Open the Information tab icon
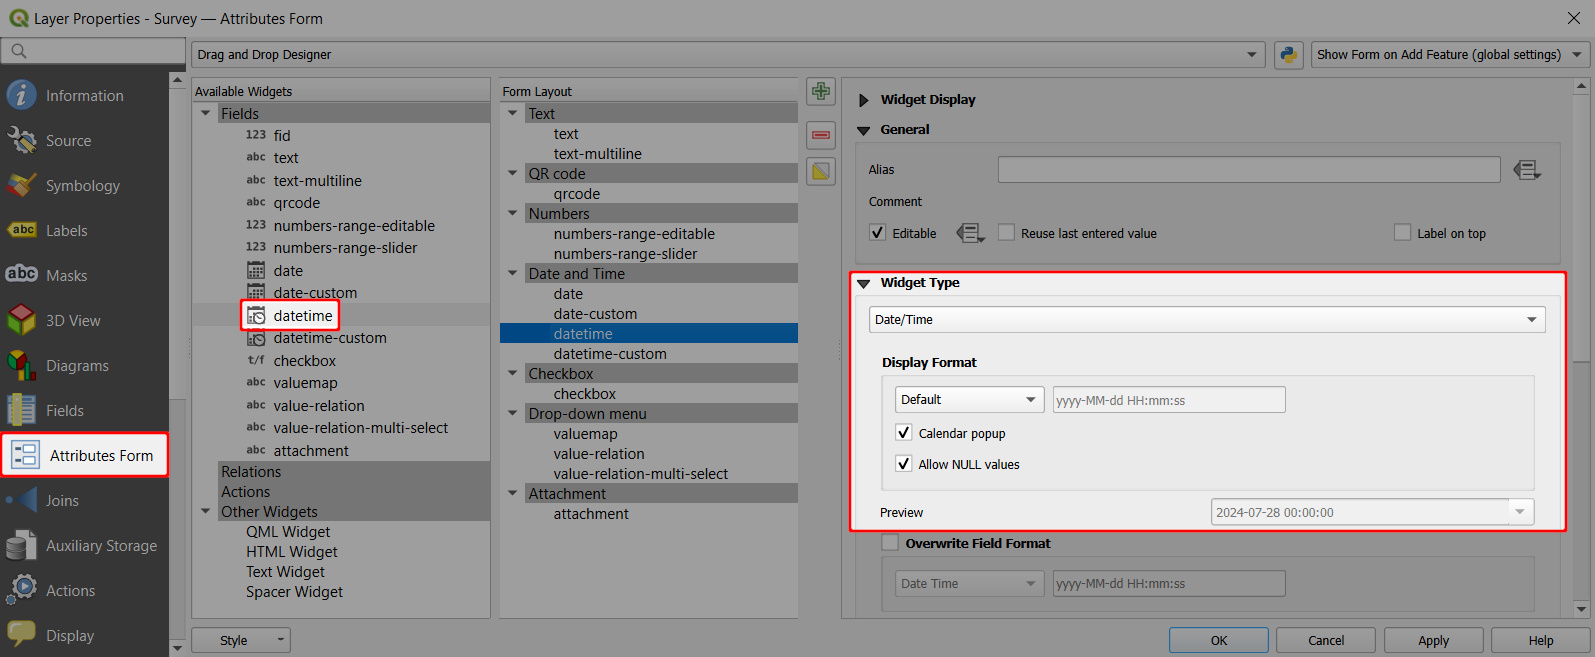Image resolution: width=1595 pixels, height=657 pixels. coord(21,95)
